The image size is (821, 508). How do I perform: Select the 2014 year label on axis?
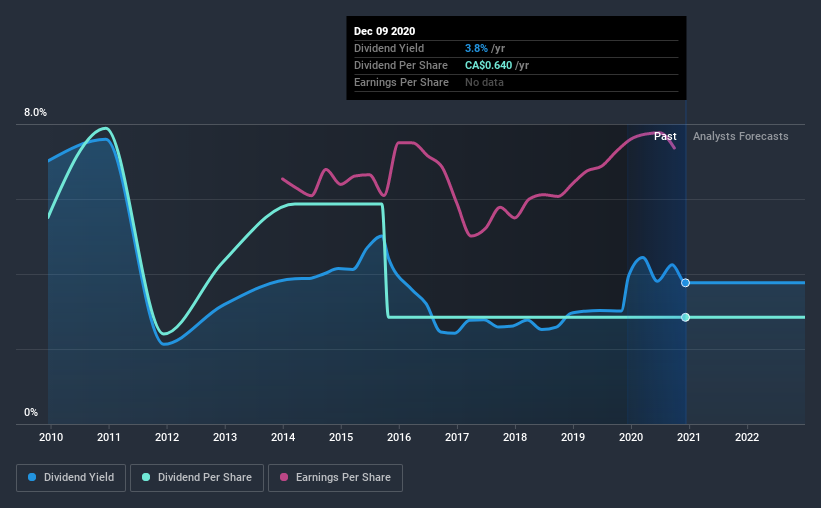tap(283, 437)
